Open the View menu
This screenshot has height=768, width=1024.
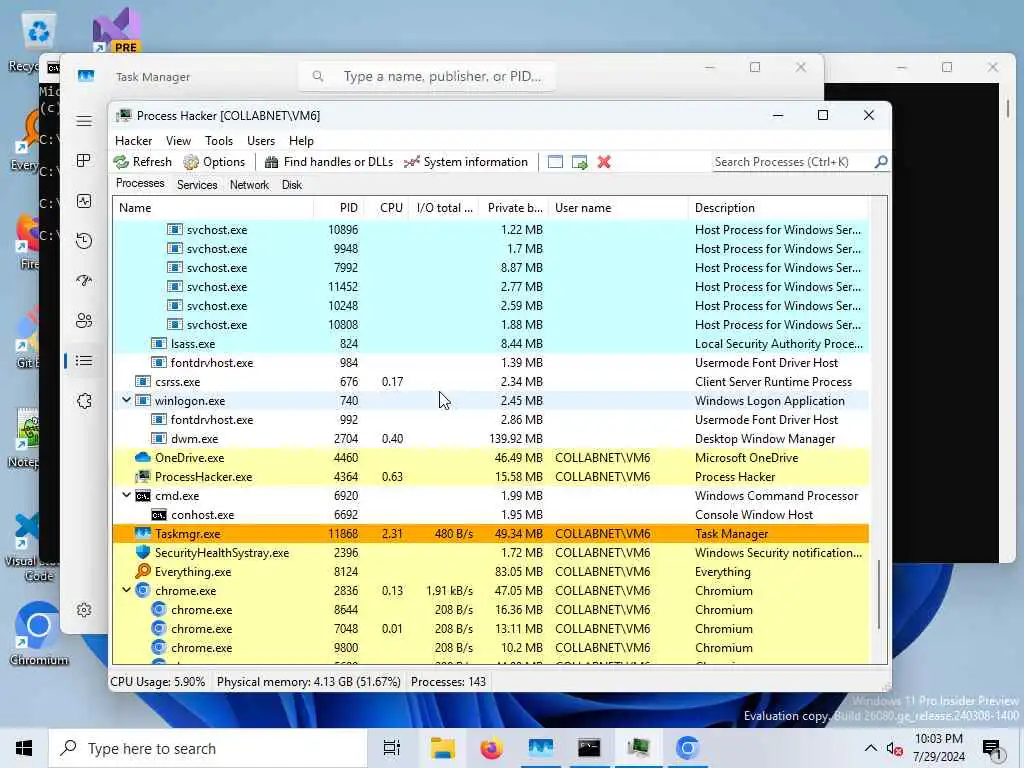click(x=178, y=141)
